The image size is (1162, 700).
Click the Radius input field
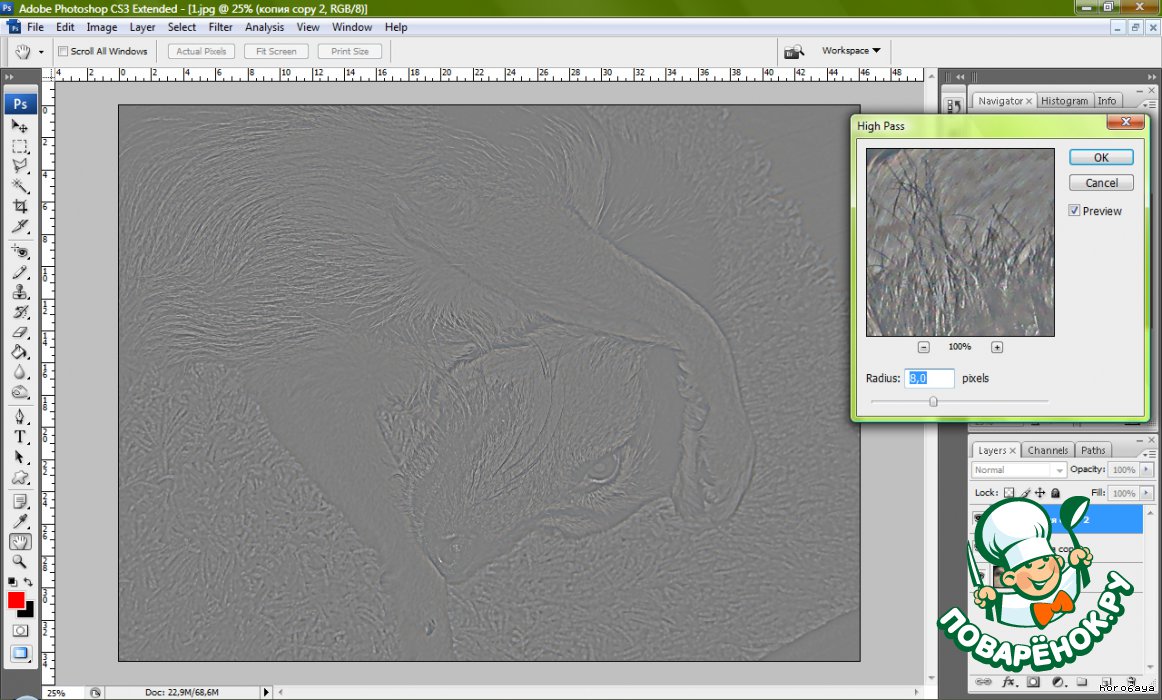[x=929, y=379]
